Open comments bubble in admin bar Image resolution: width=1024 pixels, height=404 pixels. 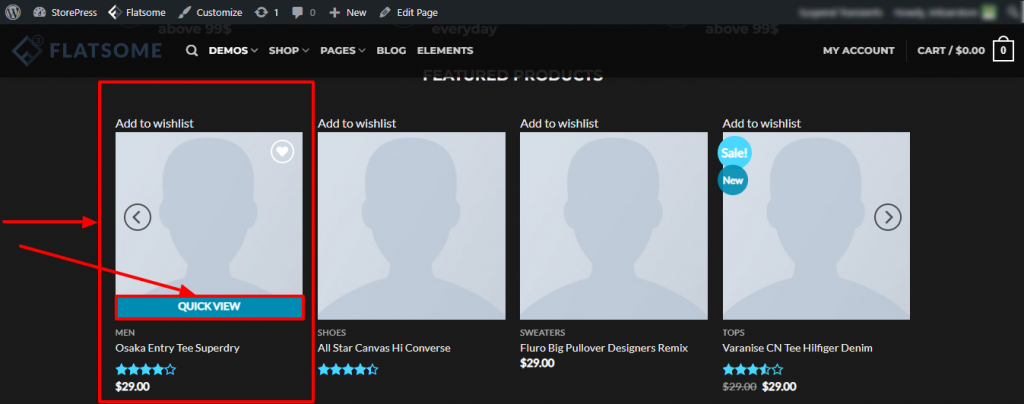coord(304,12)
